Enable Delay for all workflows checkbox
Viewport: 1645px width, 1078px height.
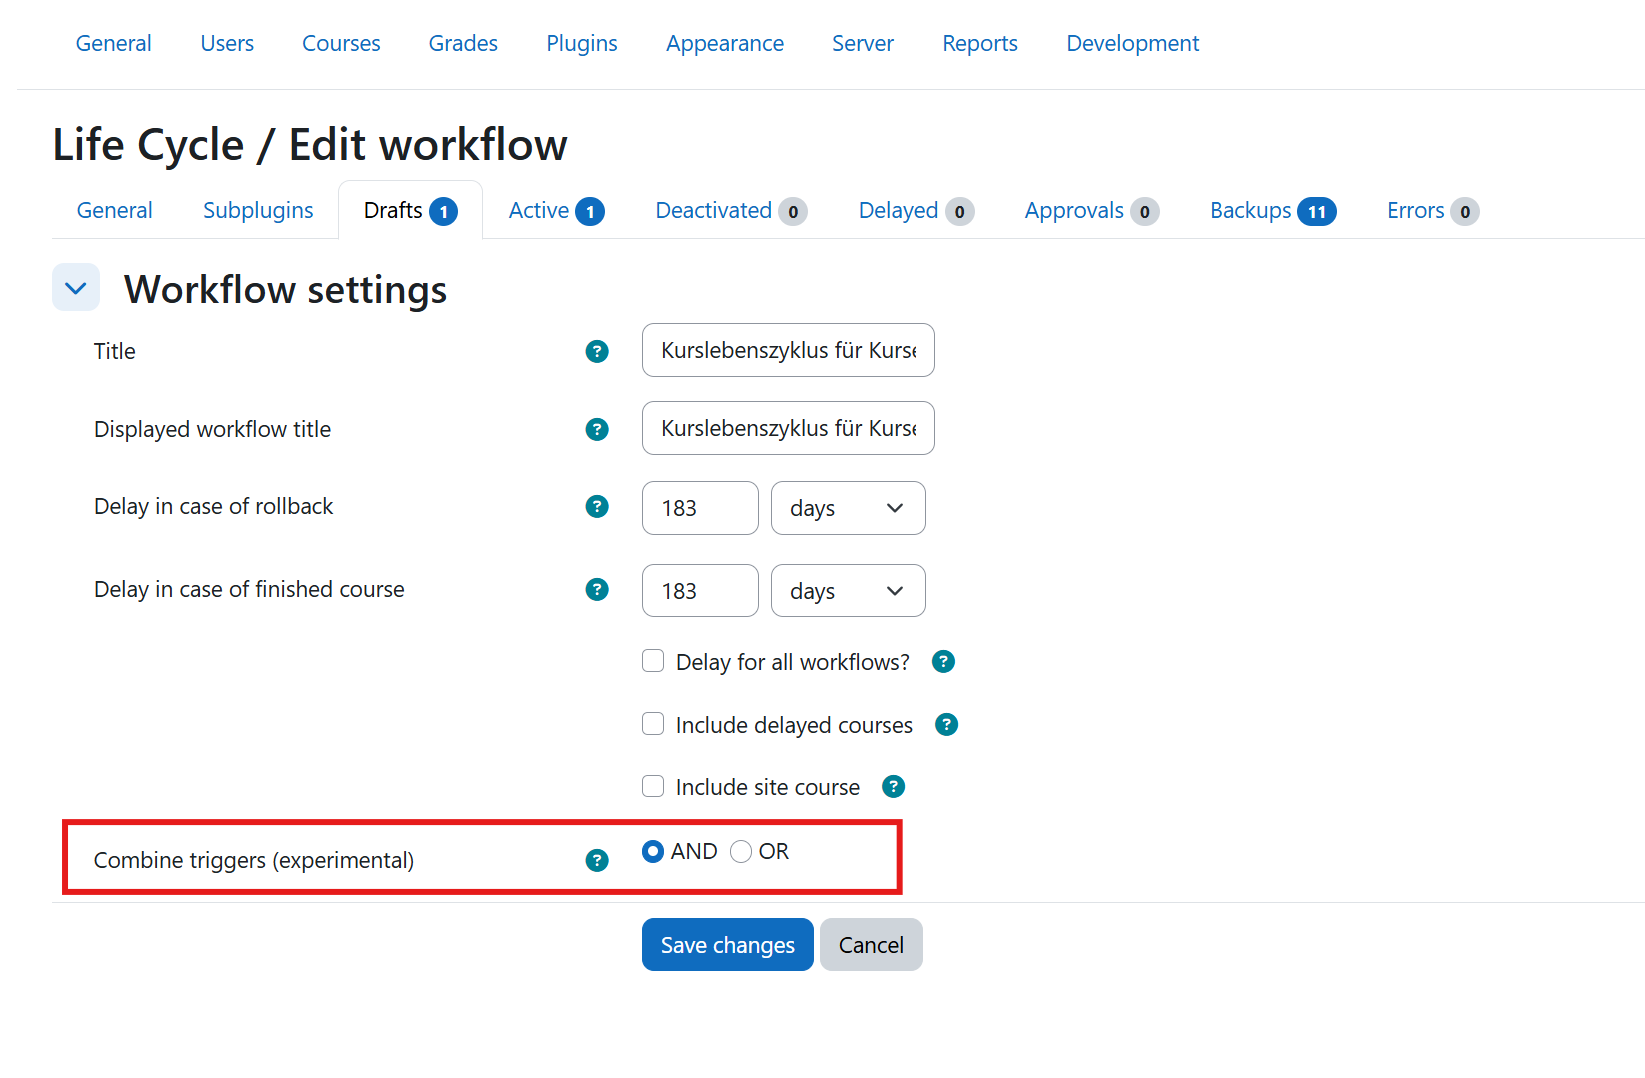653,661
